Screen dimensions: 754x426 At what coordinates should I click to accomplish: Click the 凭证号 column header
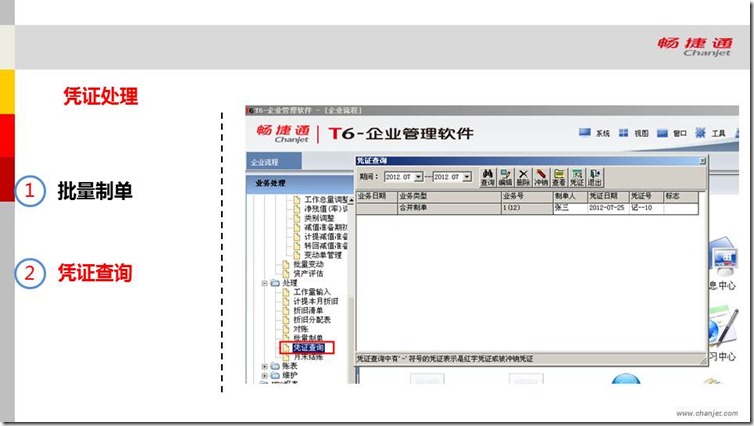coord(647,196)
